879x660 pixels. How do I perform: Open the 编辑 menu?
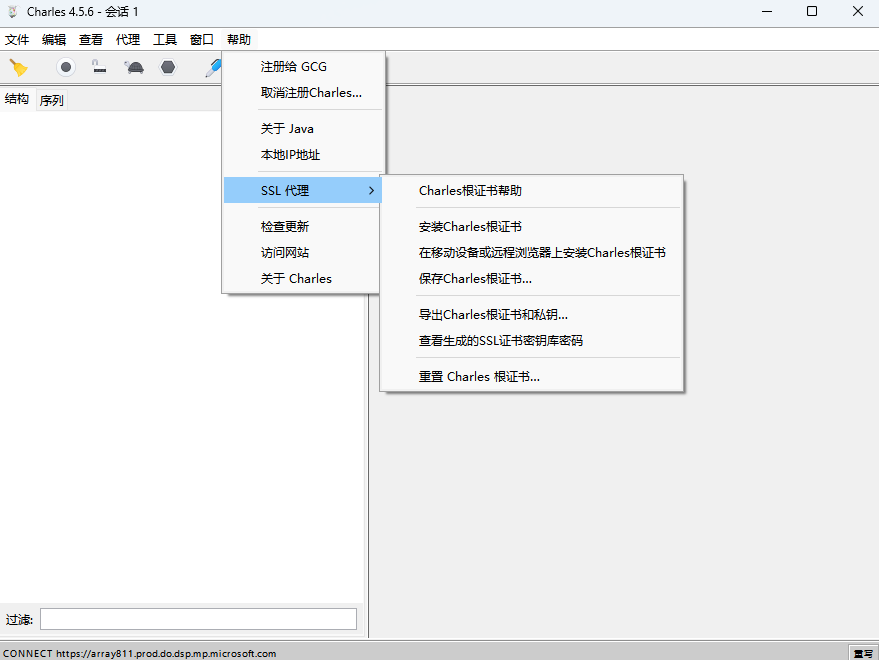[54, 40]
